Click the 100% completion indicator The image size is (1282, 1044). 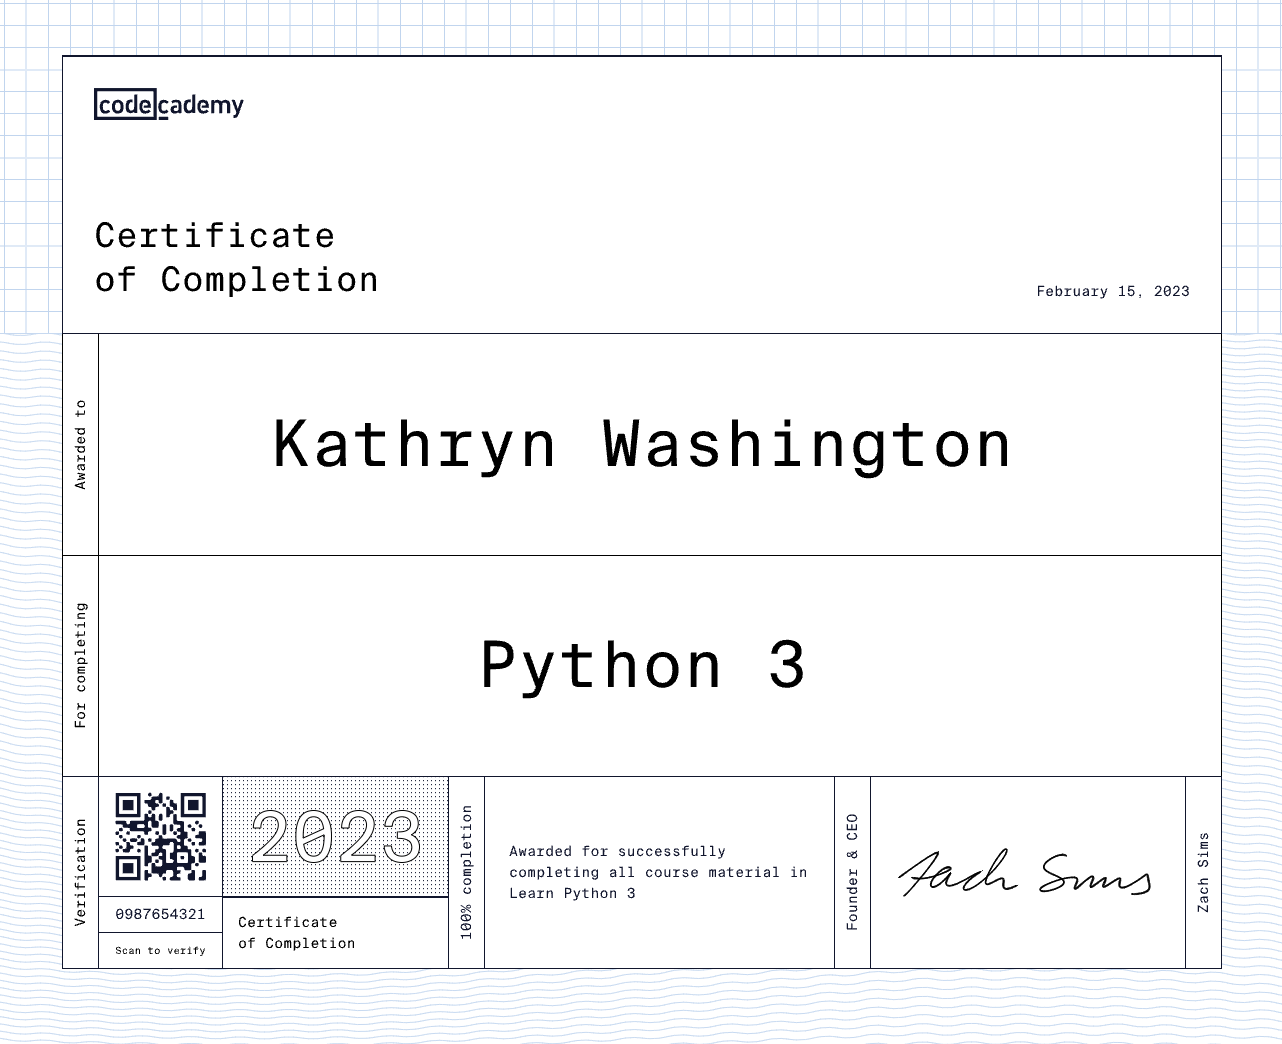point(464,871)
